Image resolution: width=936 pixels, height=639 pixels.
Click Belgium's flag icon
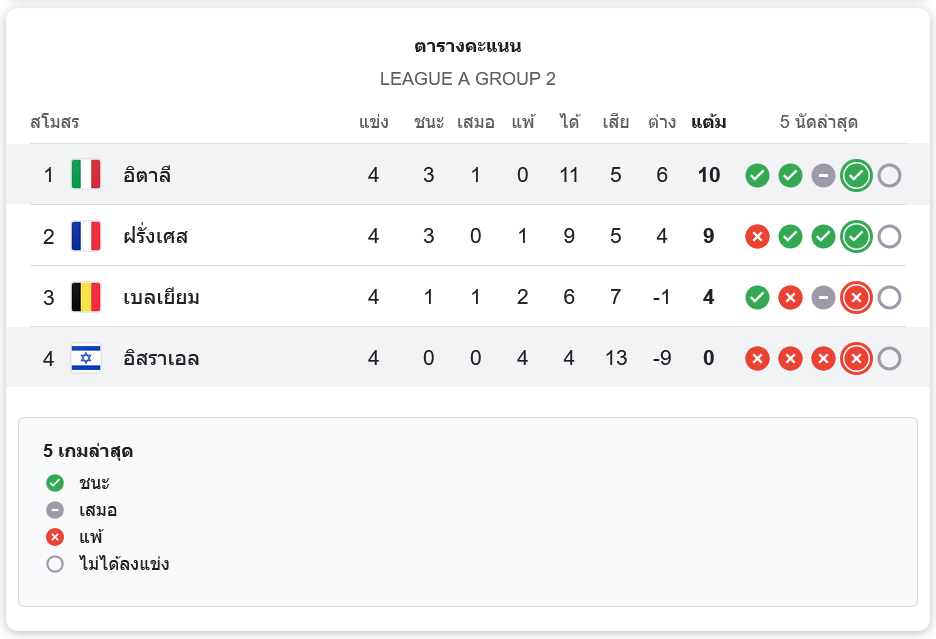[86, 297]
